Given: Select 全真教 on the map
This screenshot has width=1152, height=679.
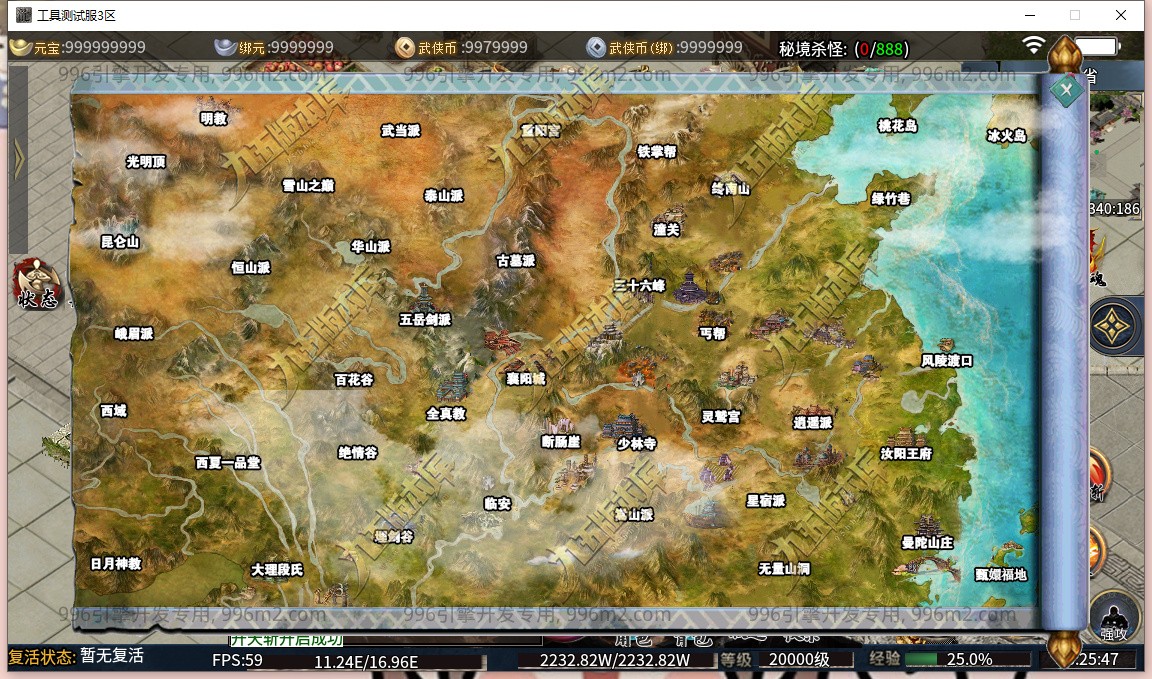Looking at the screenshot, I should [x=446, y=414].
